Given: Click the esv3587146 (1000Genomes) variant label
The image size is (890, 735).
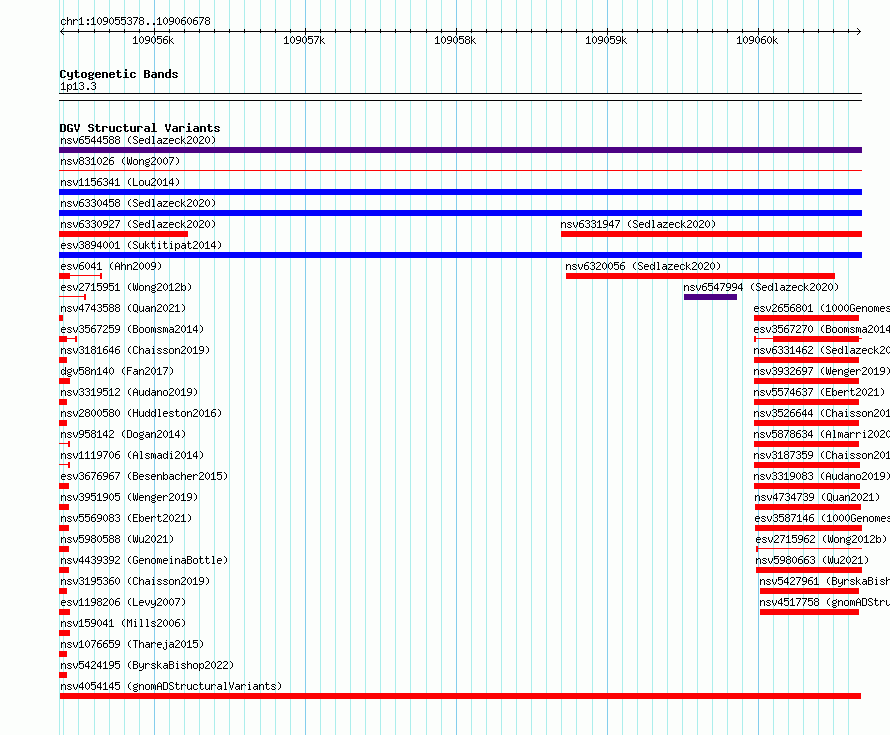Looking at the screenshot, I should (822, 518).
